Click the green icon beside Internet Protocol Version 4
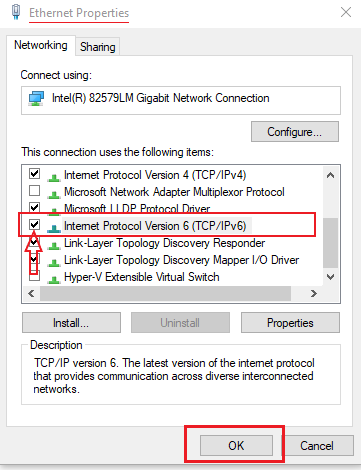361x470 pixels. [x=54, y=176]
